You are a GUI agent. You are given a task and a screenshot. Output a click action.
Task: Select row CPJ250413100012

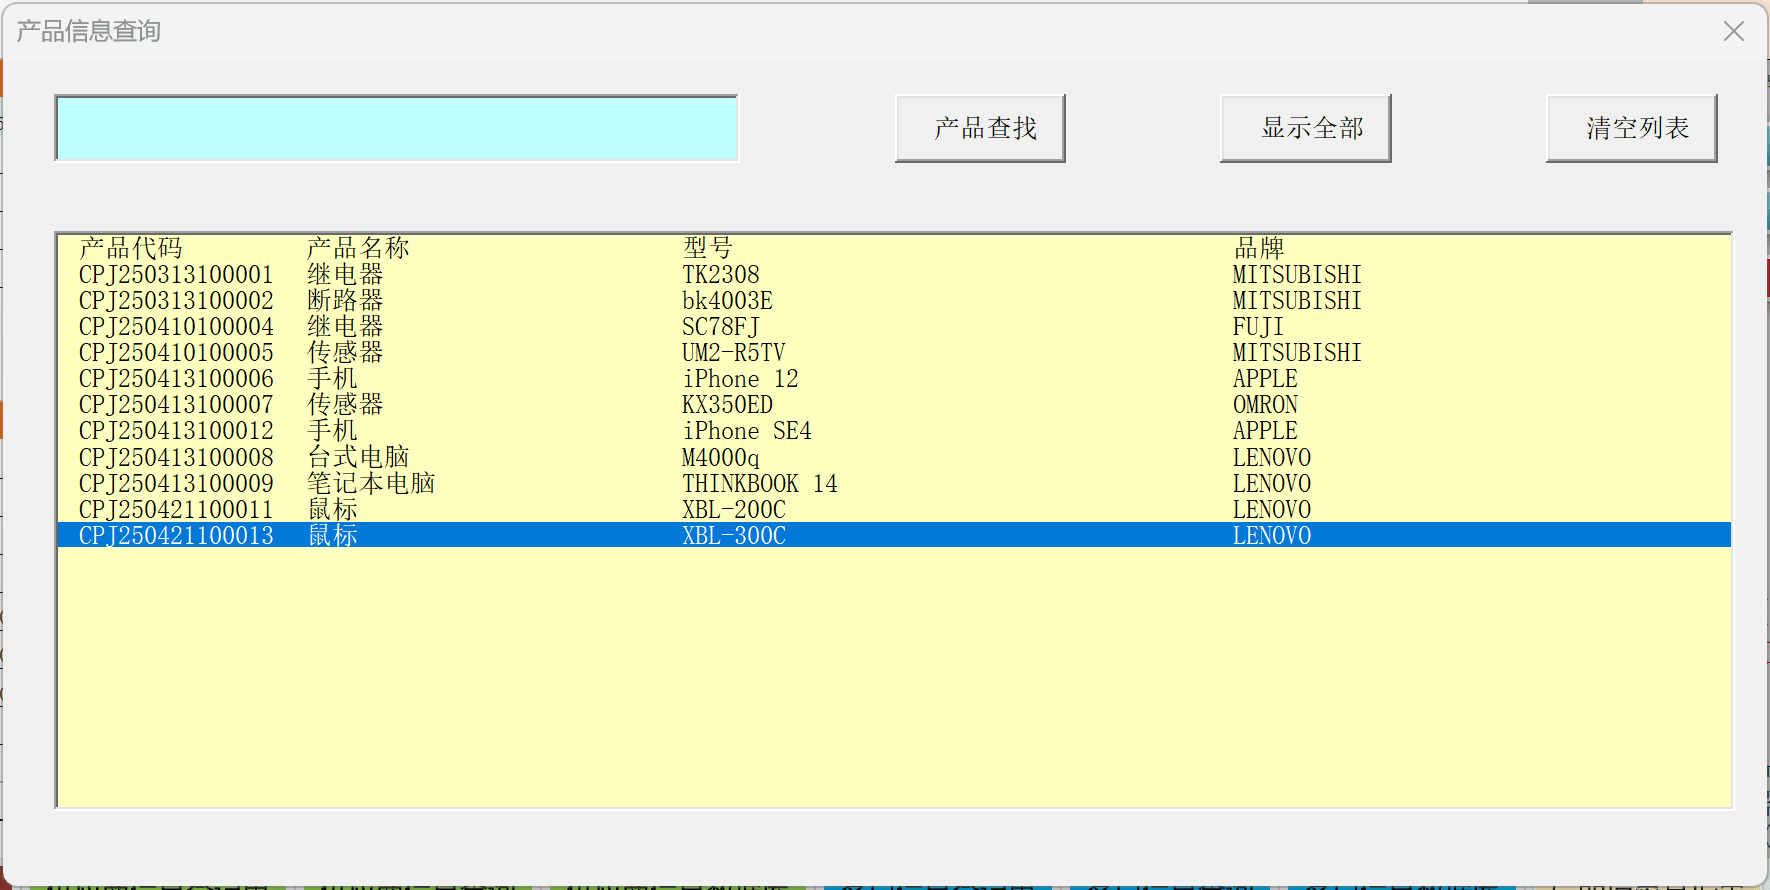click(894, 431)
